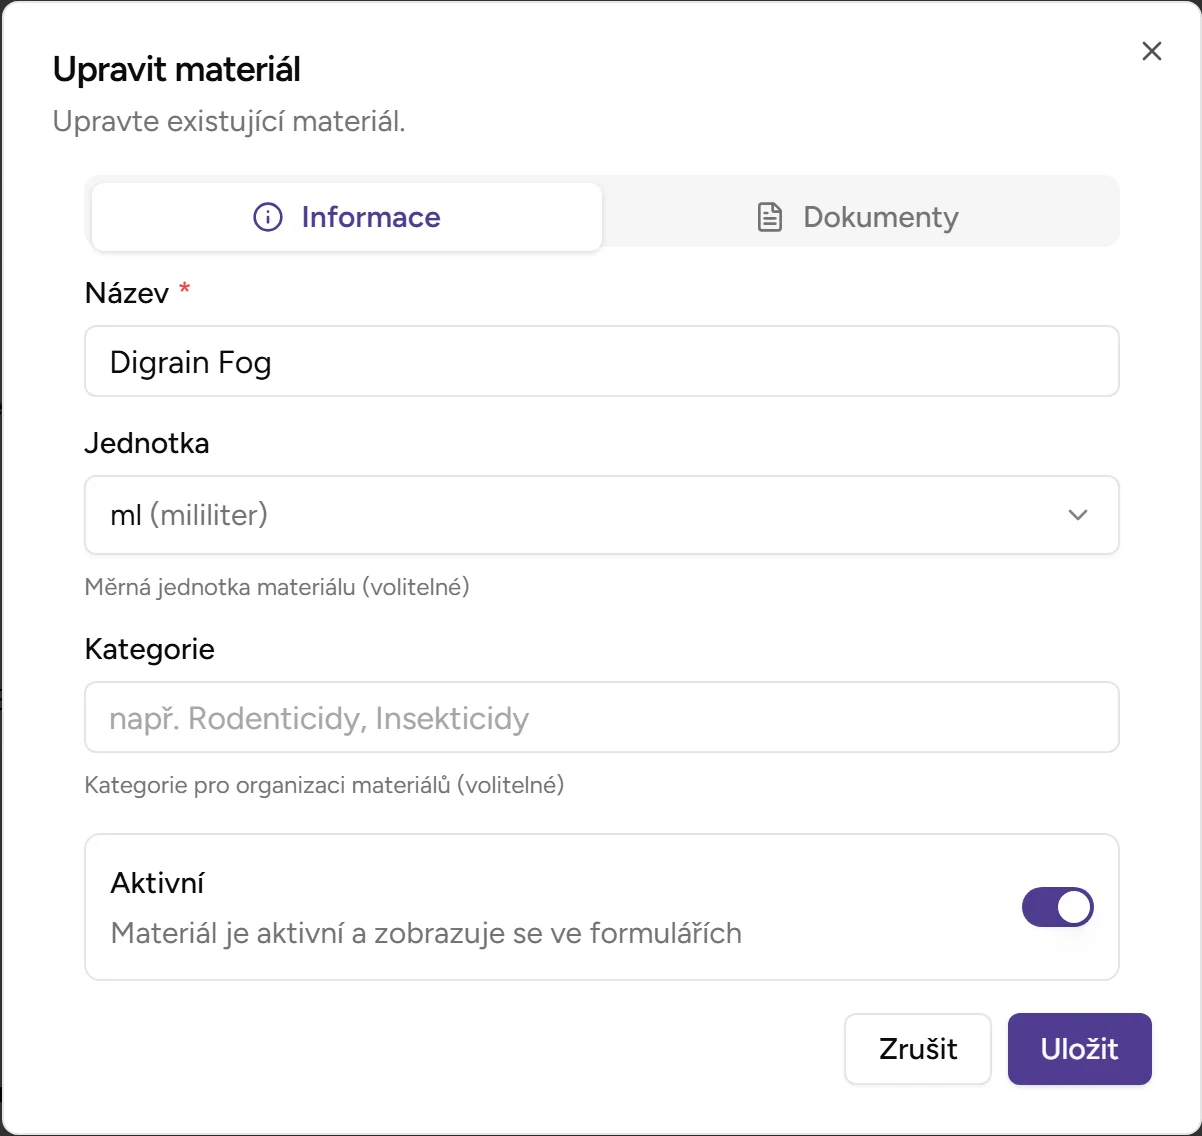
Task: Focus the Kategorie input field
Action: tap(601, 717)
